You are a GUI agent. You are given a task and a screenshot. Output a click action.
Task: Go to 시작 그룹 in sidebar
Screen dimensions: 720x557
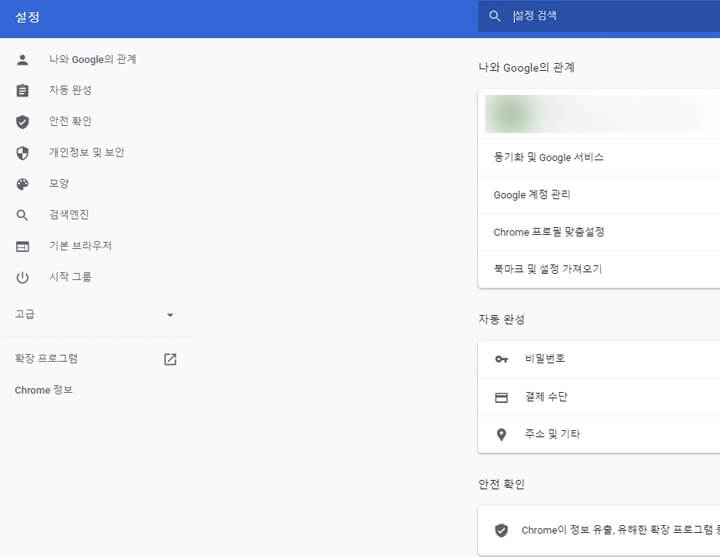pyautogui.click(x=70, y=277)
